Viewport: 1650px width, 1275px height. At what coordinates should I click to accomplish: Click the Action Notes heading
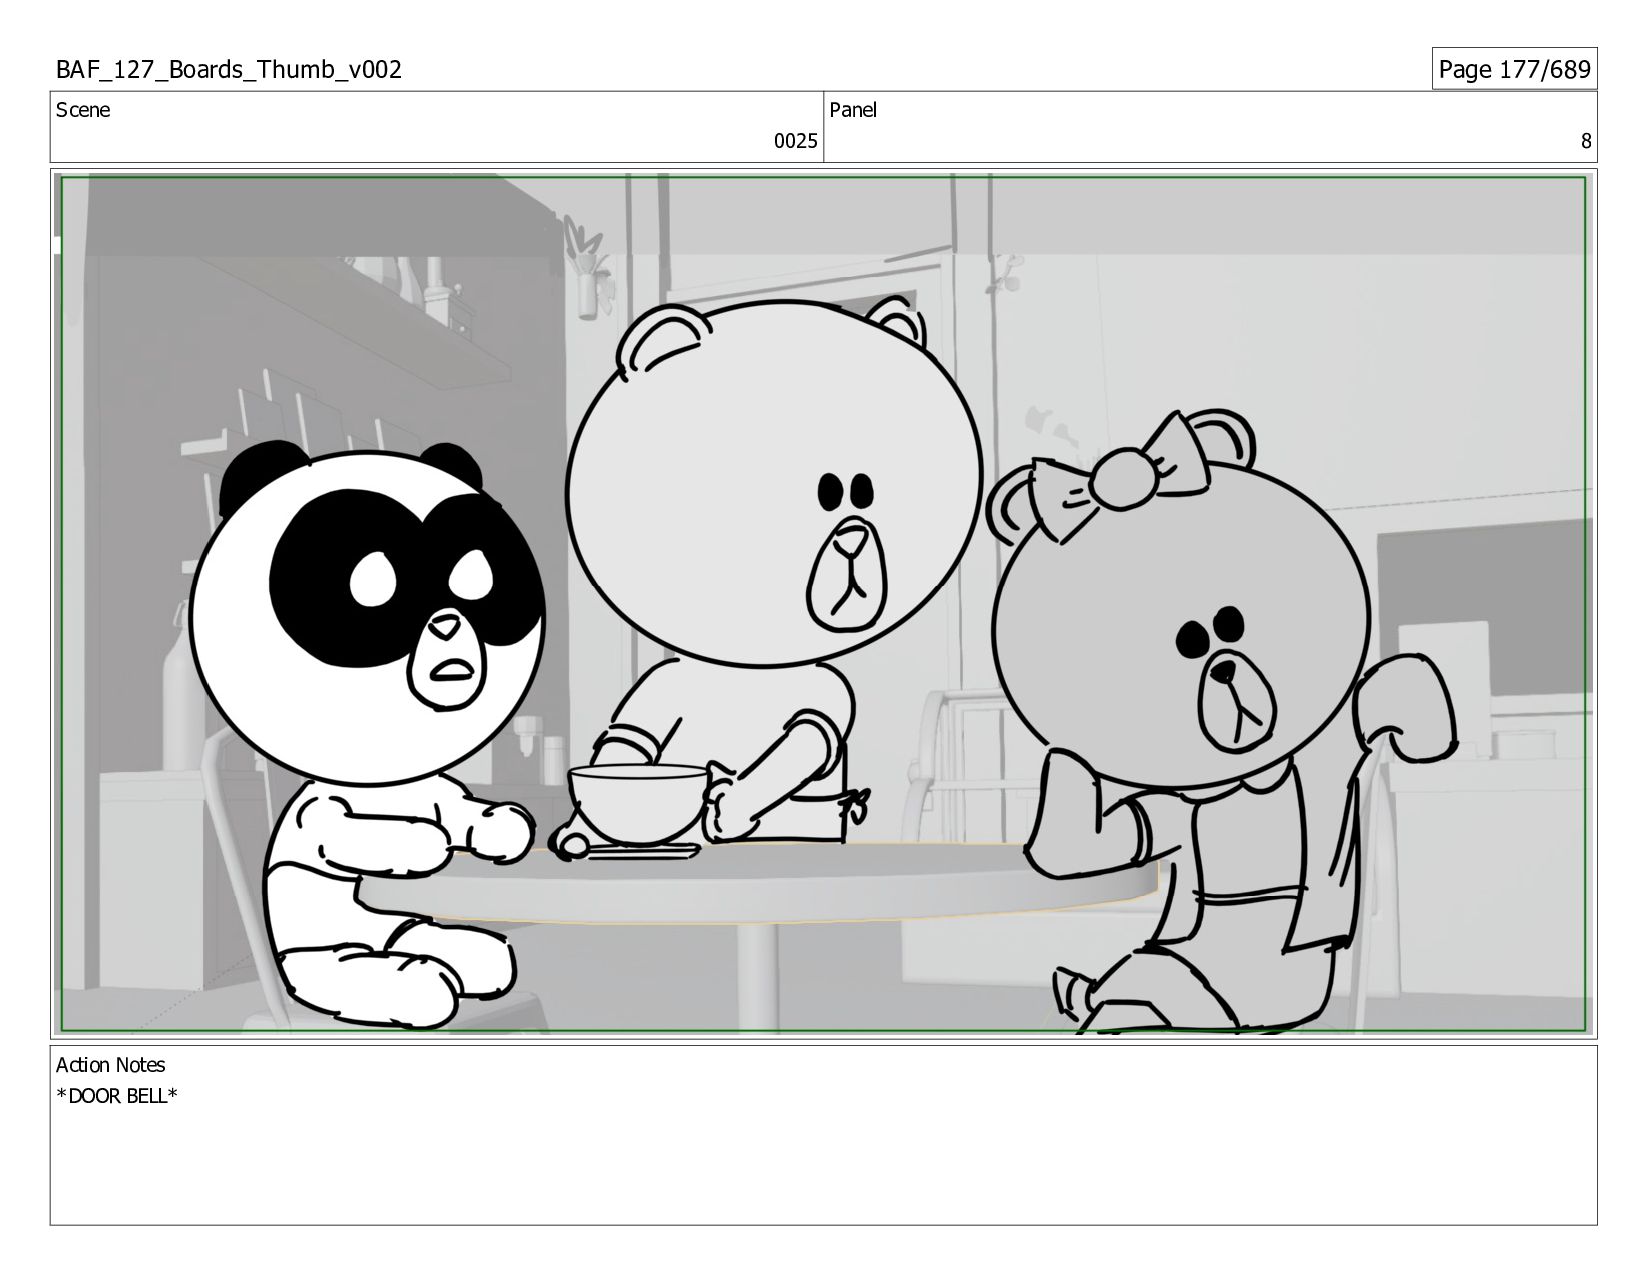[x=110, y=1065]
